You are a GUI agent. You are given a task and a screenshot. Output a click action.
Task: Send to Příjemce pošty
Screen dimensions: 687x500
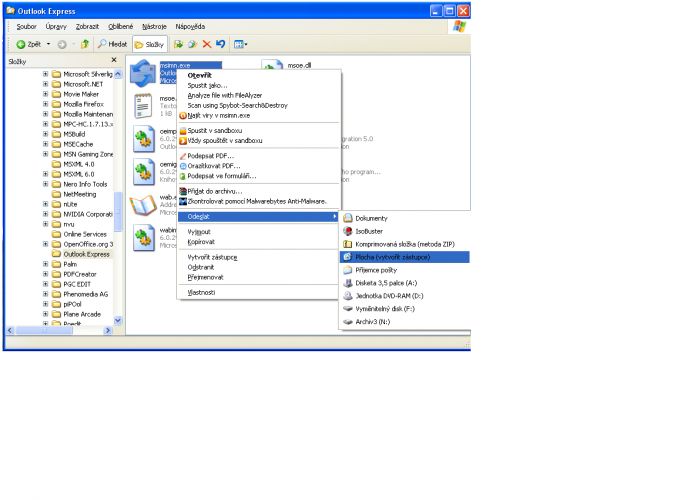click(405, 270)
